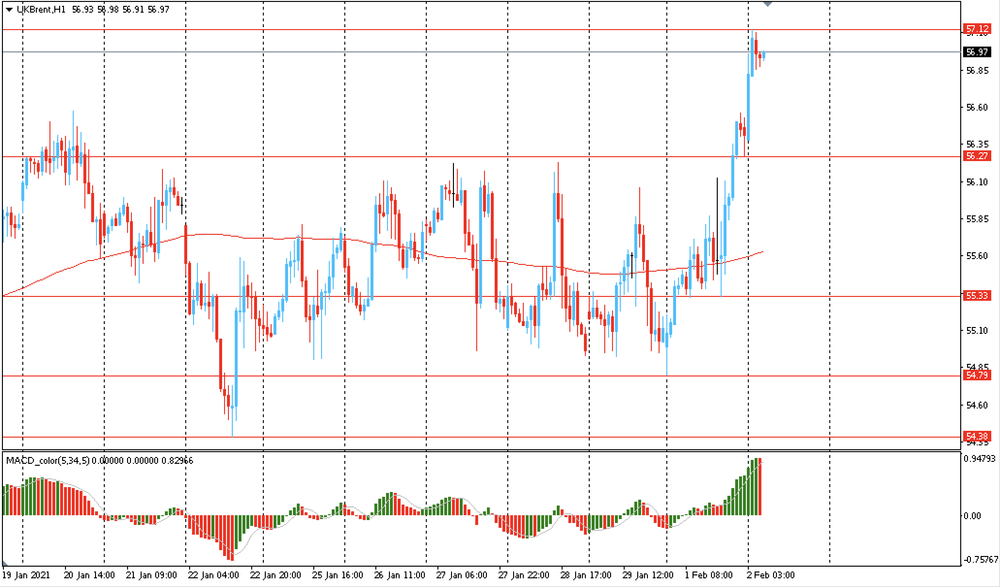The height and width of the screenshot is (588, 1000).
Task: Click the 25 Jan 16:00 time axis label
Action: point(337,576)
